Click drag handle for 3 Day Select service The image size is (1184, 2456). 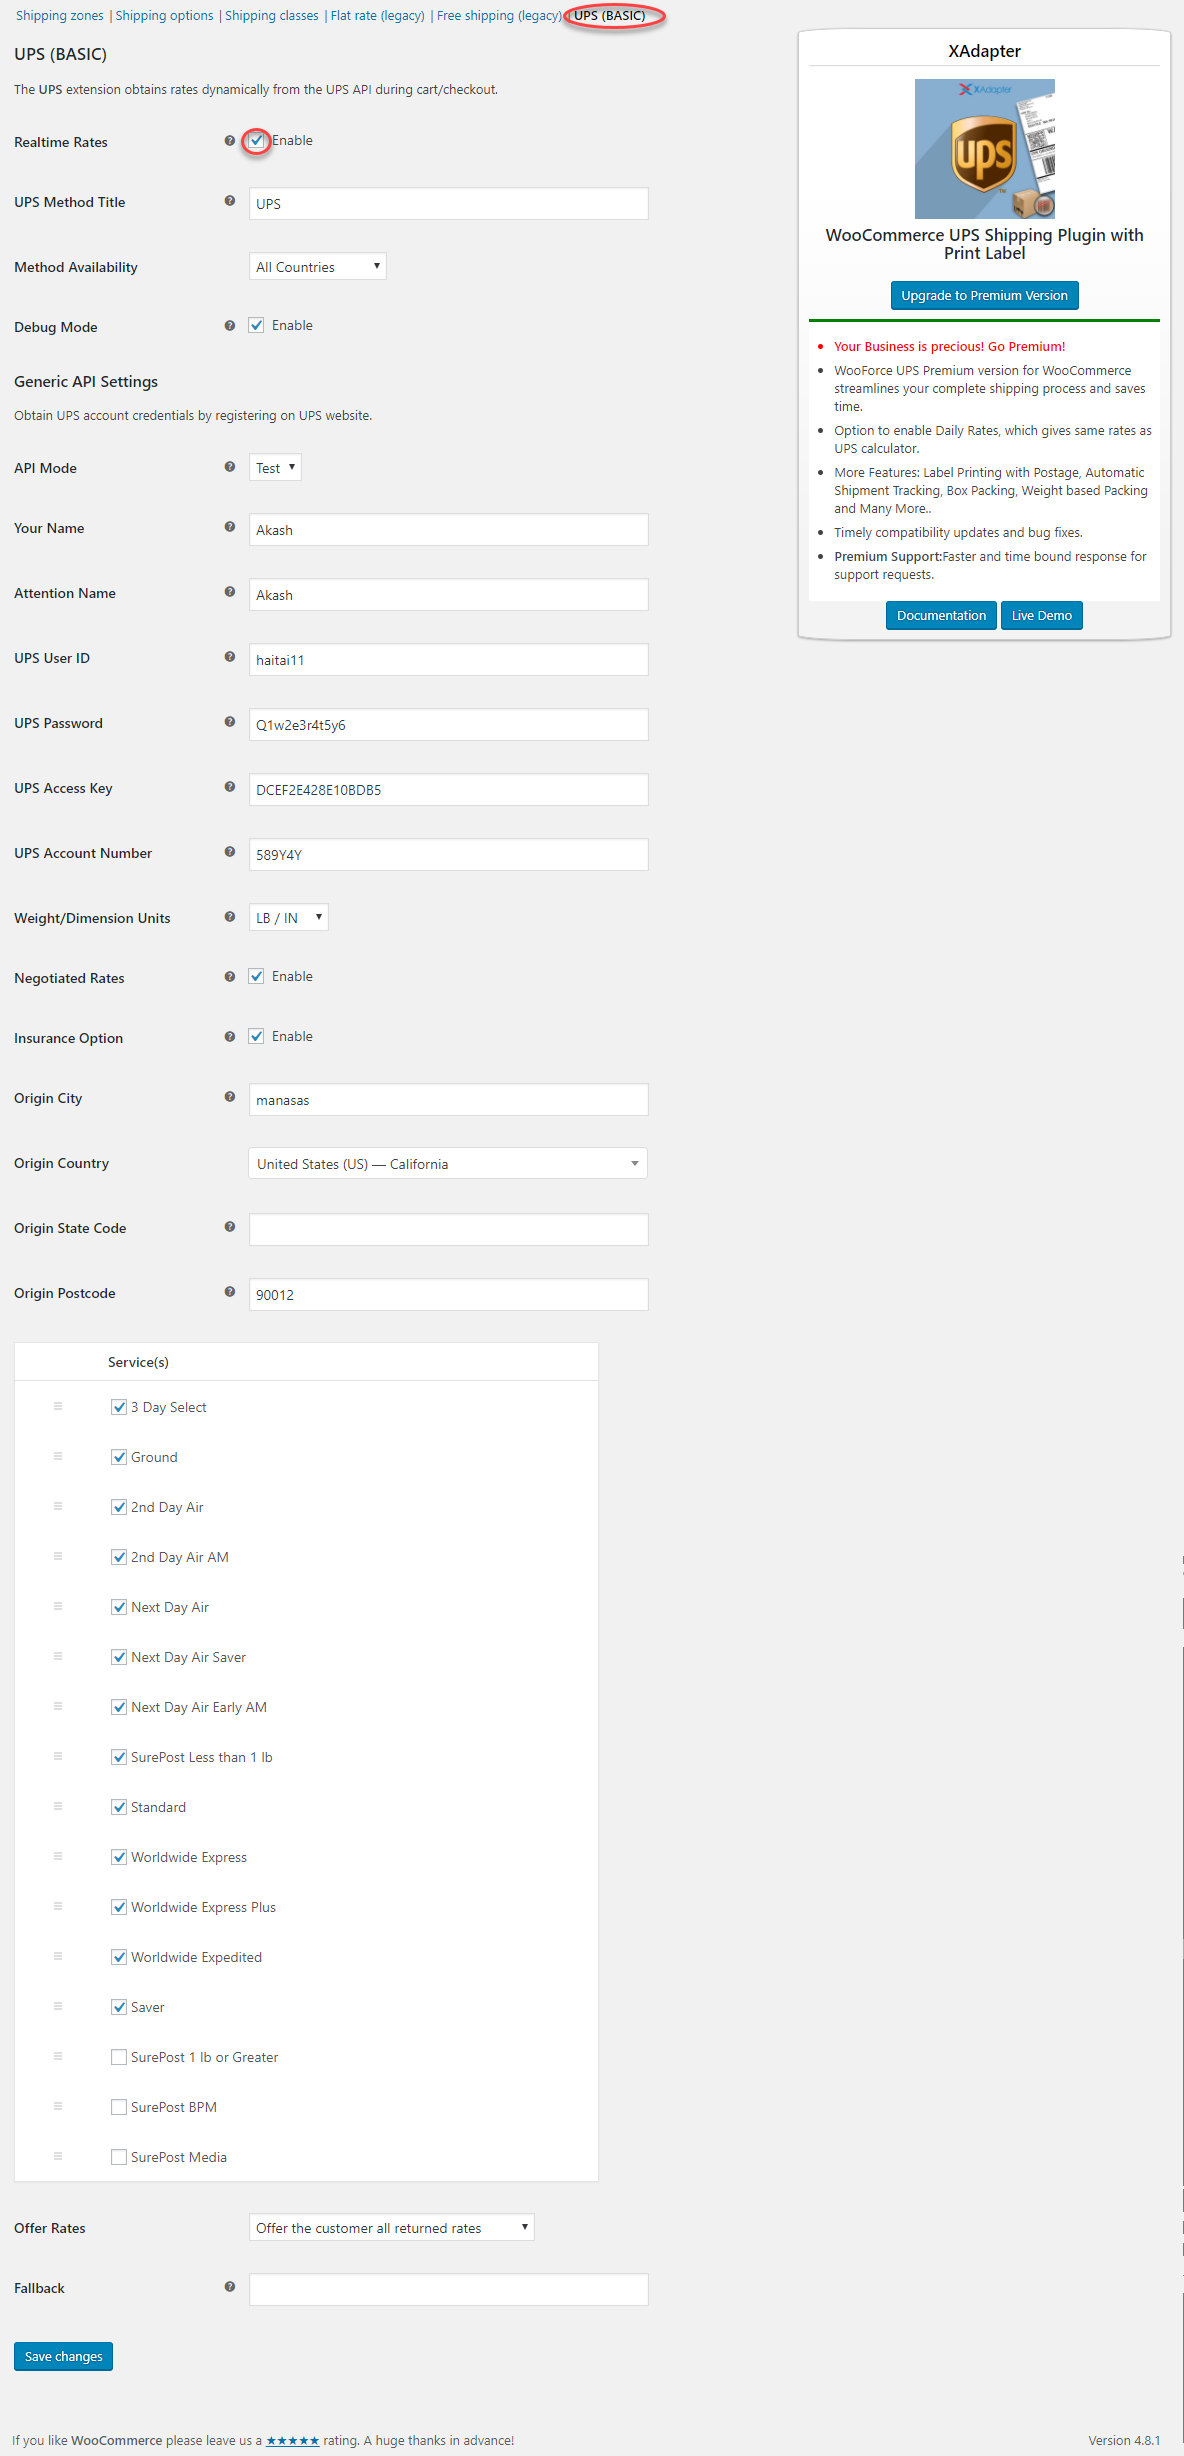coord(58,1406)
